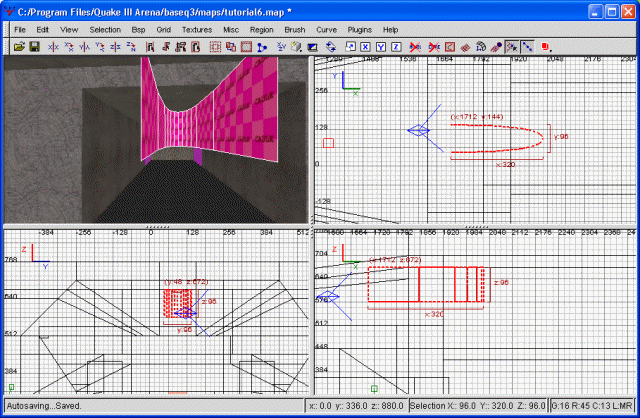
Task: Toggle scale lock X button
Action: (365, 47)
